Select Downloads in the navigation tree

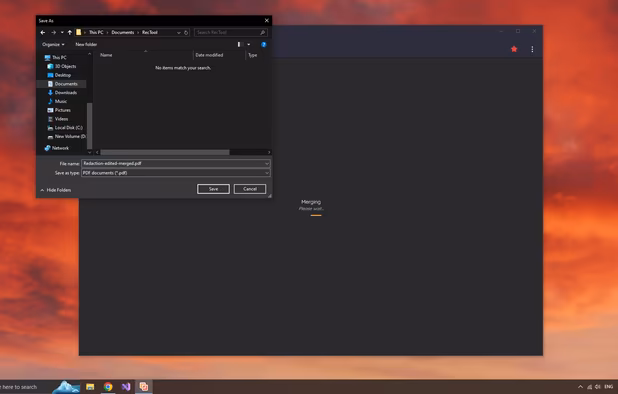point(62,93)
